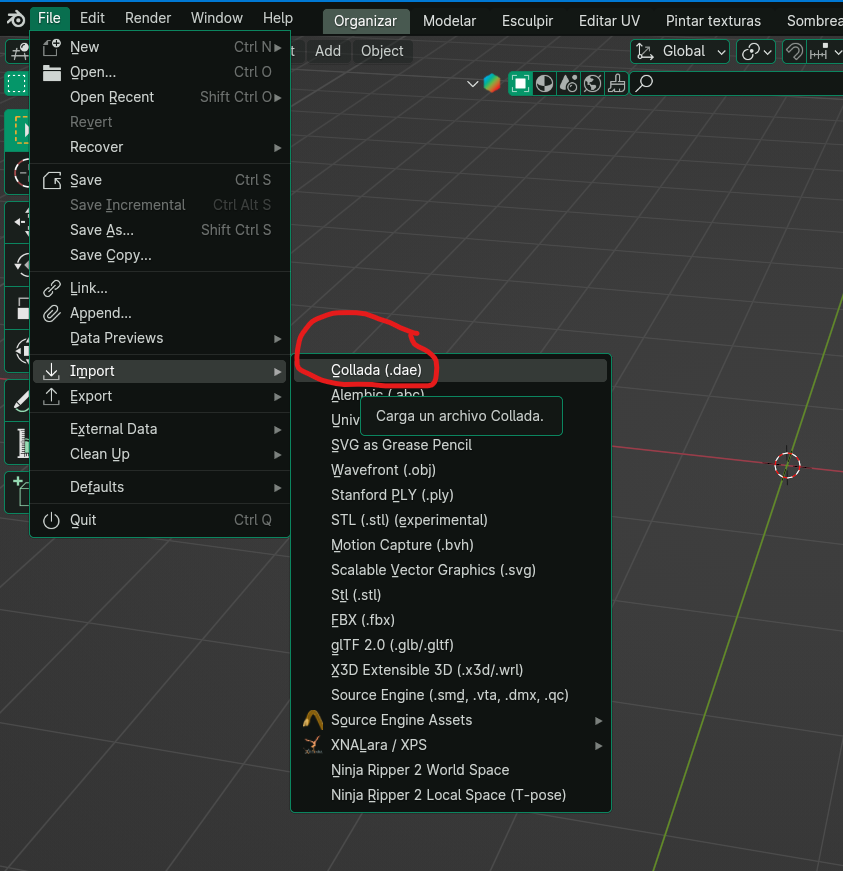Toggle the snapping magnet button
843x871 pixels.
[794, 52]
